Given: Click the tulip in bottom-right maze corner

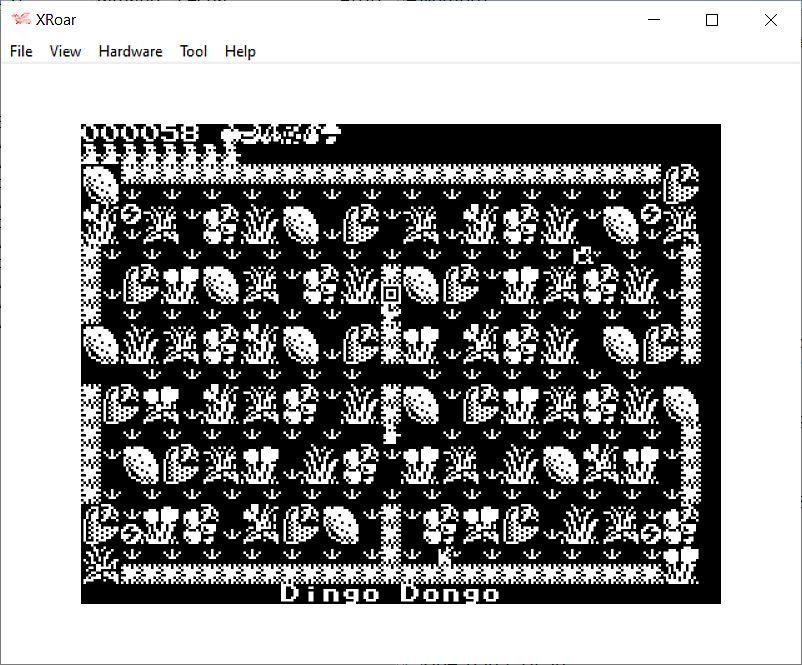Looking at the screenshot, I should [x=682, y=563].
